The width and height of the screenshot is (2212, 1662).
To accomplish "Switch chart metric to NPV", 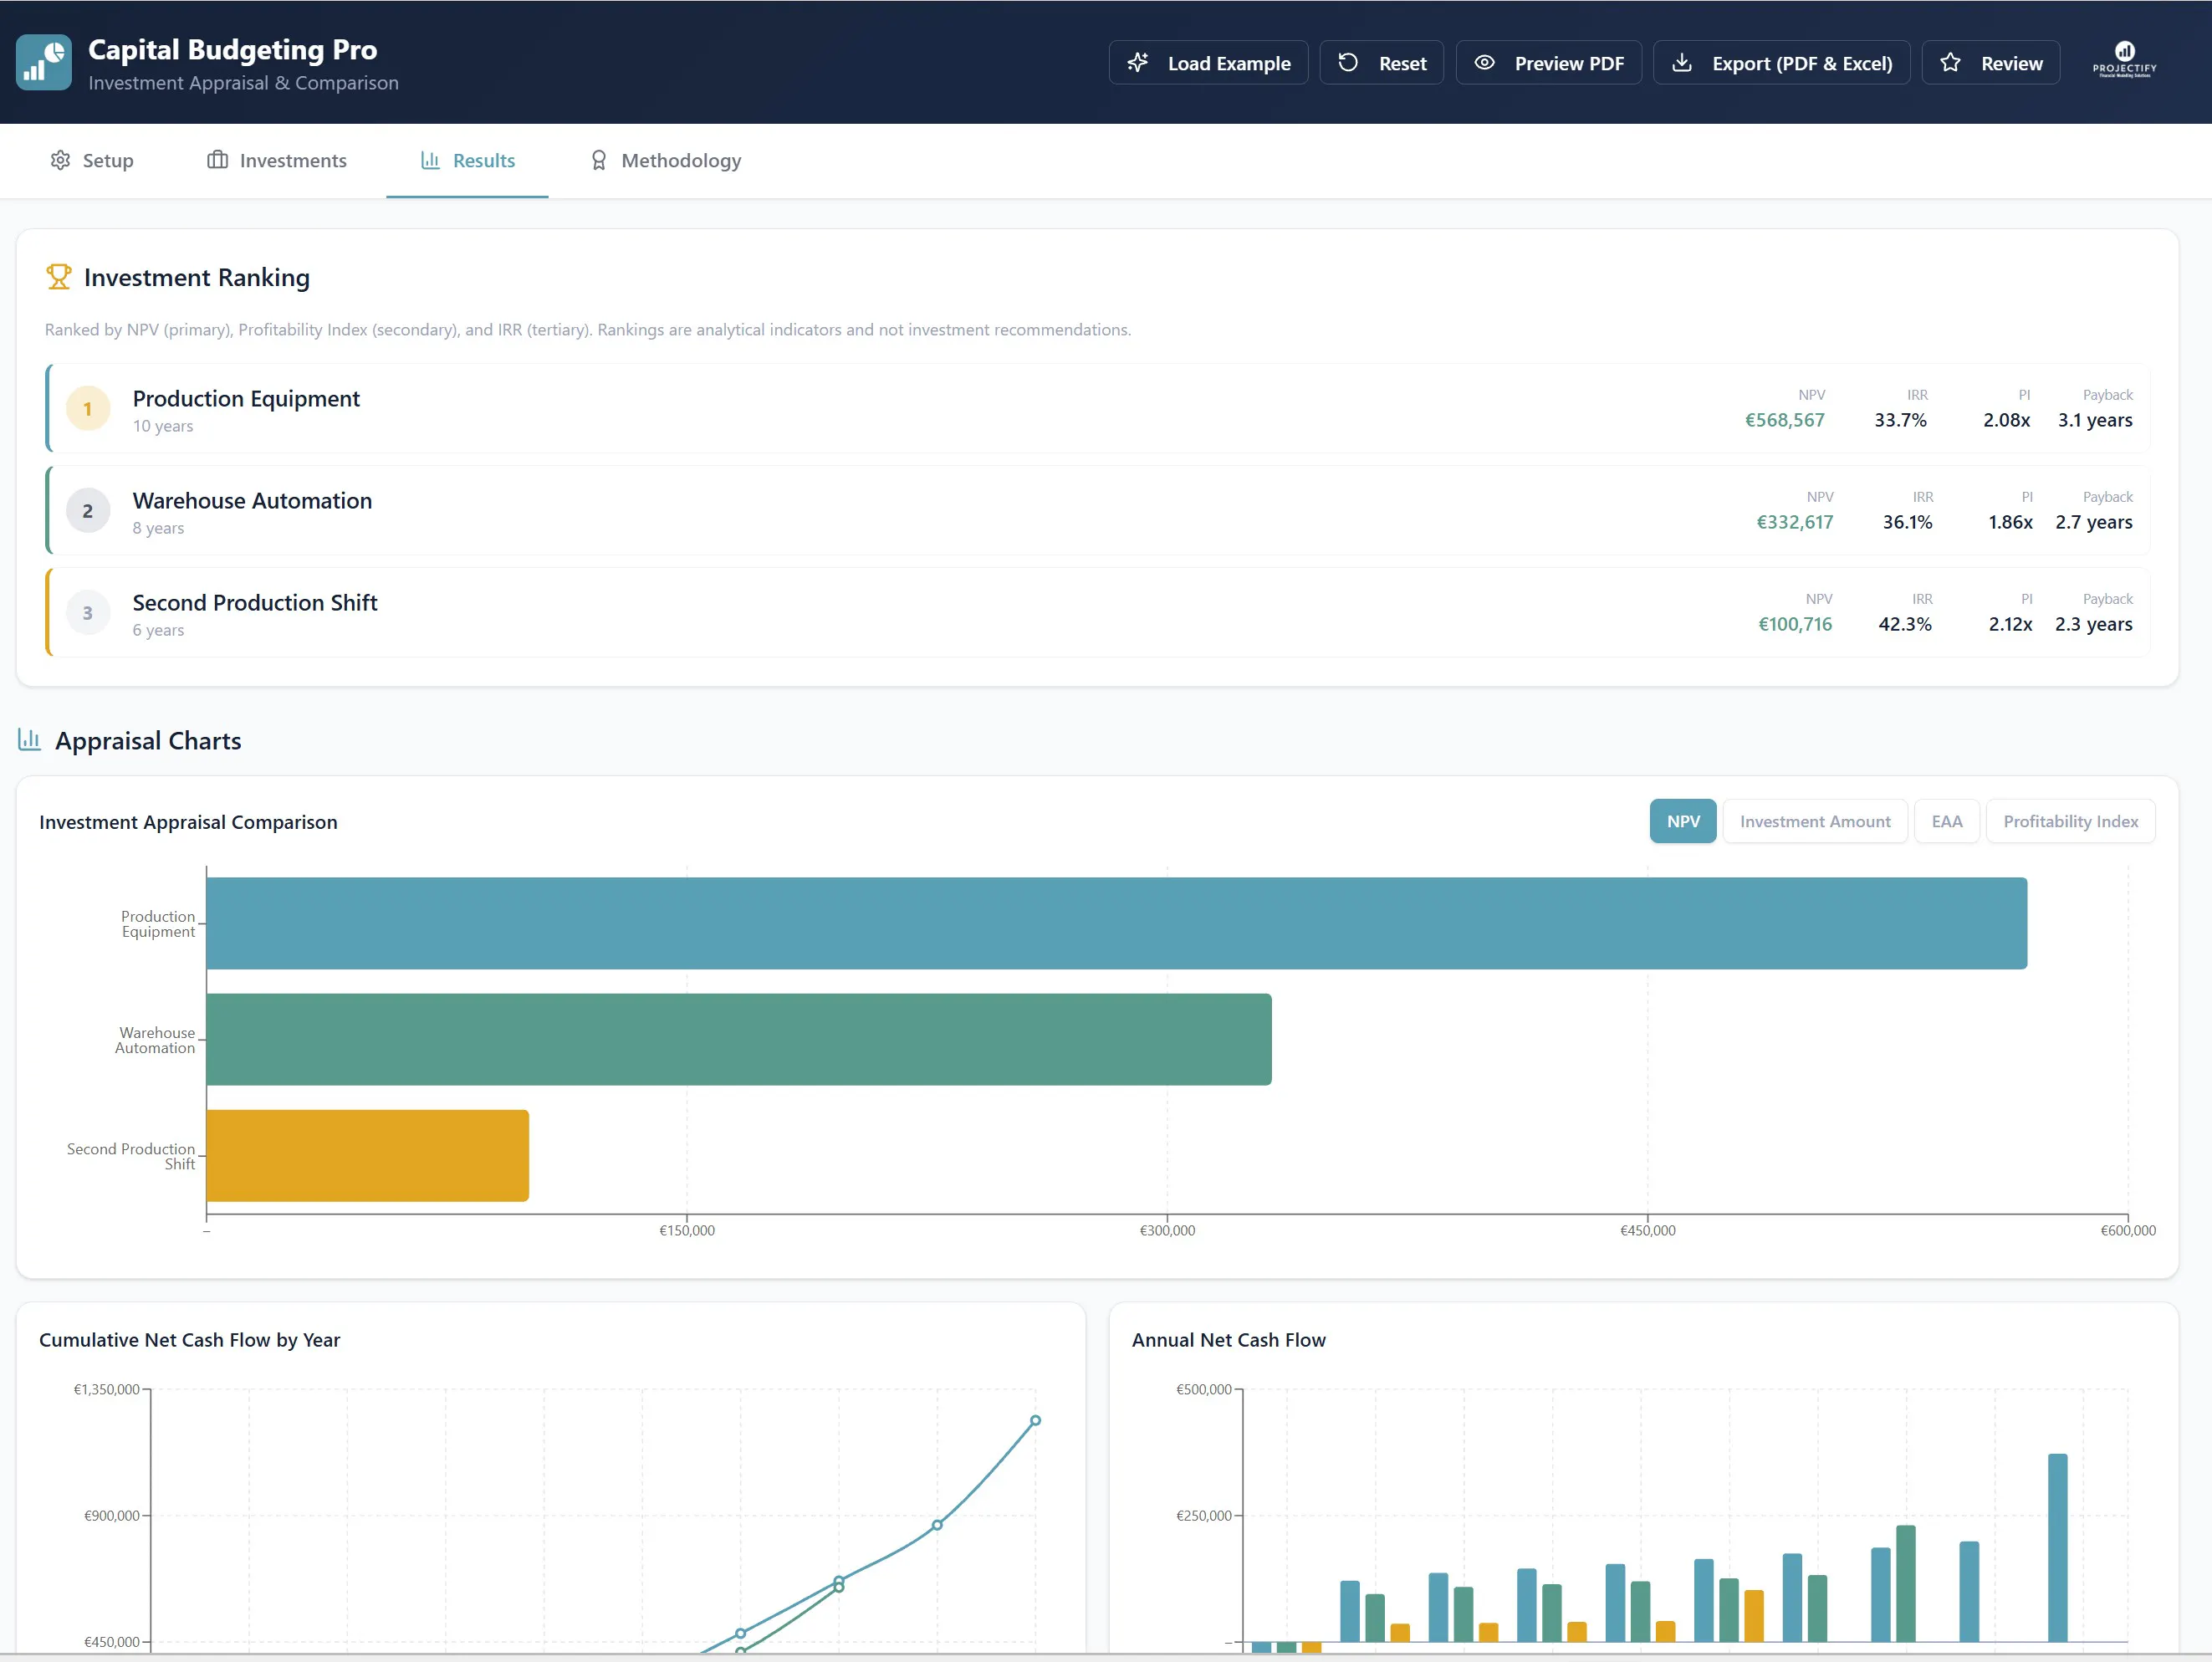I will [1683, 821].
